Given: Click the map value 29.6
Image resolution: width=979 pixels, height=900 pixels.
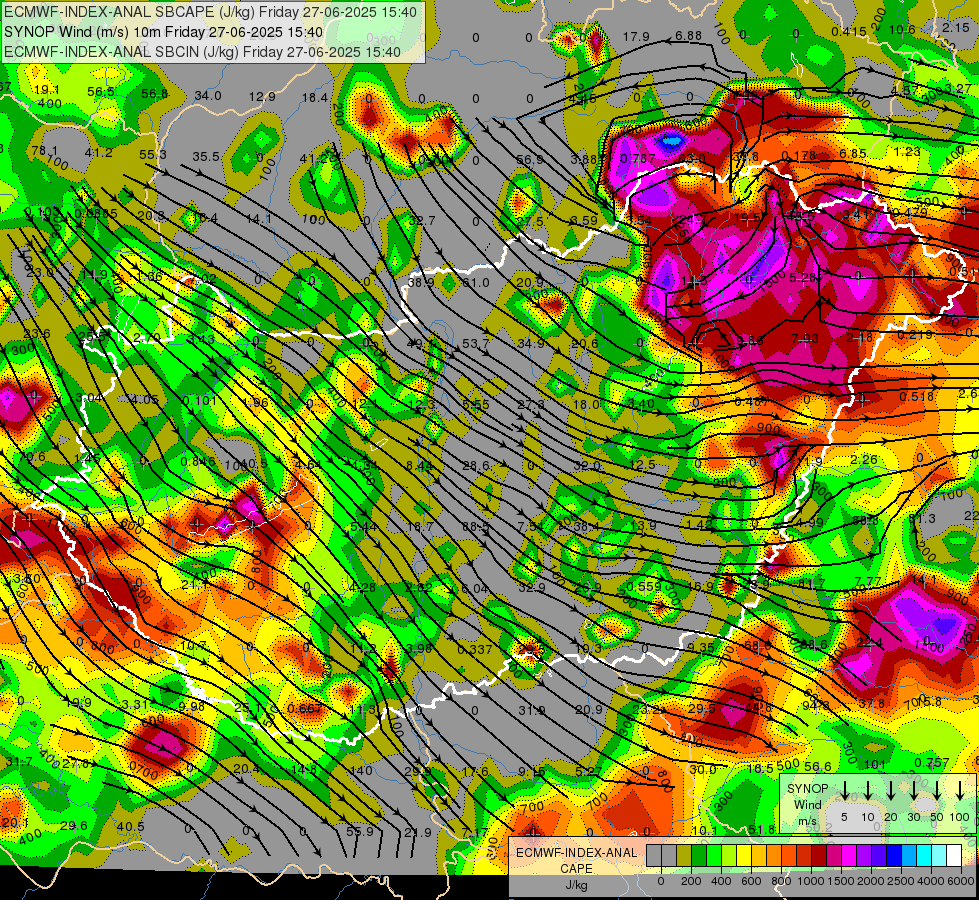Looking at the screenshot, I should (74, 826).
